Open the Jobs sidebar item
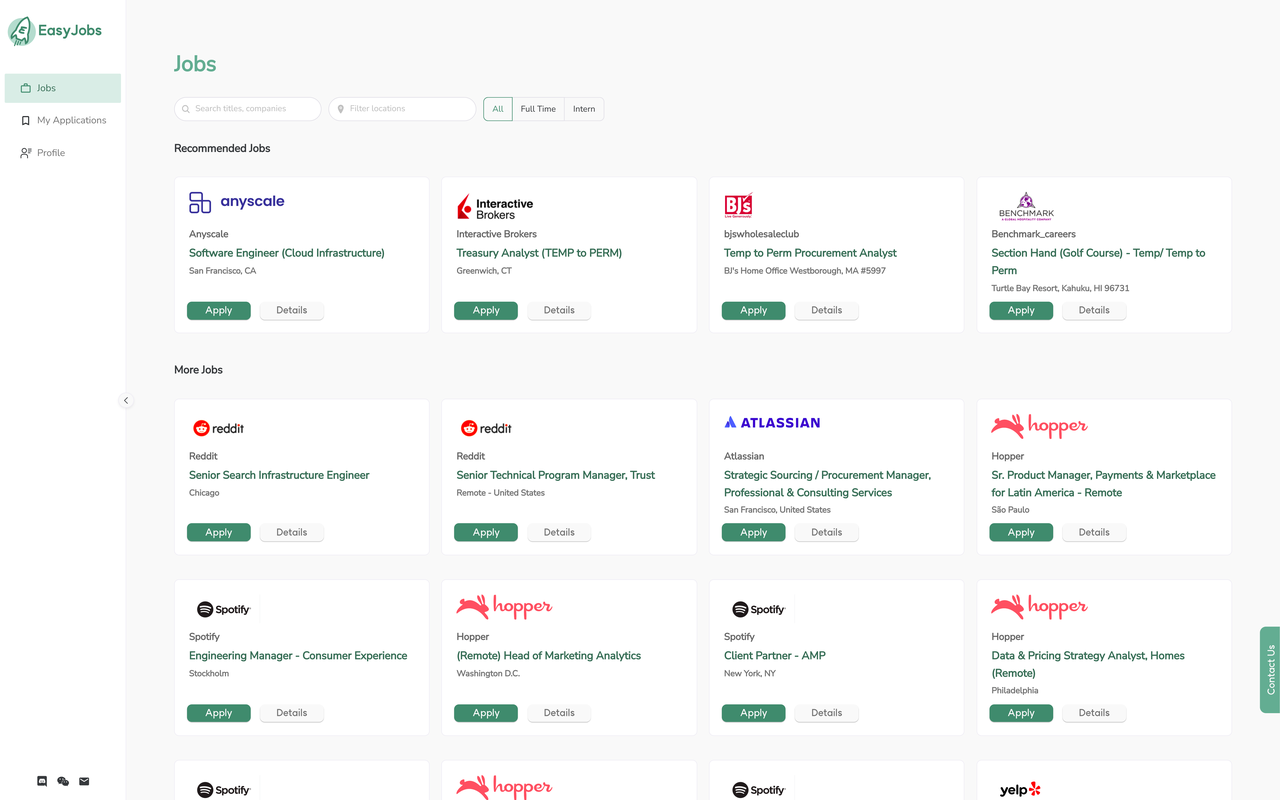The height and width of the screenshot is (800, 1280). [63, 88]
